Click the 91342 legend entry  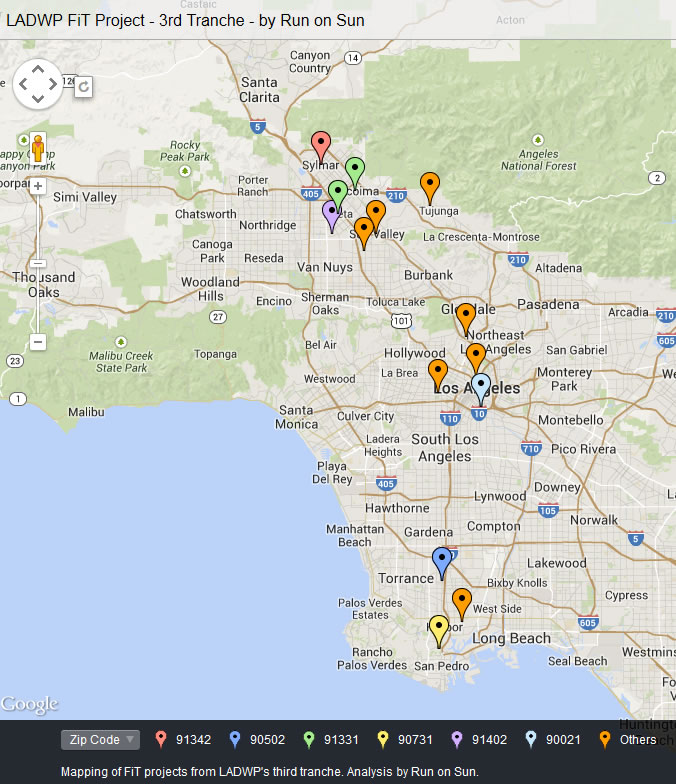(x=184, y=740)
